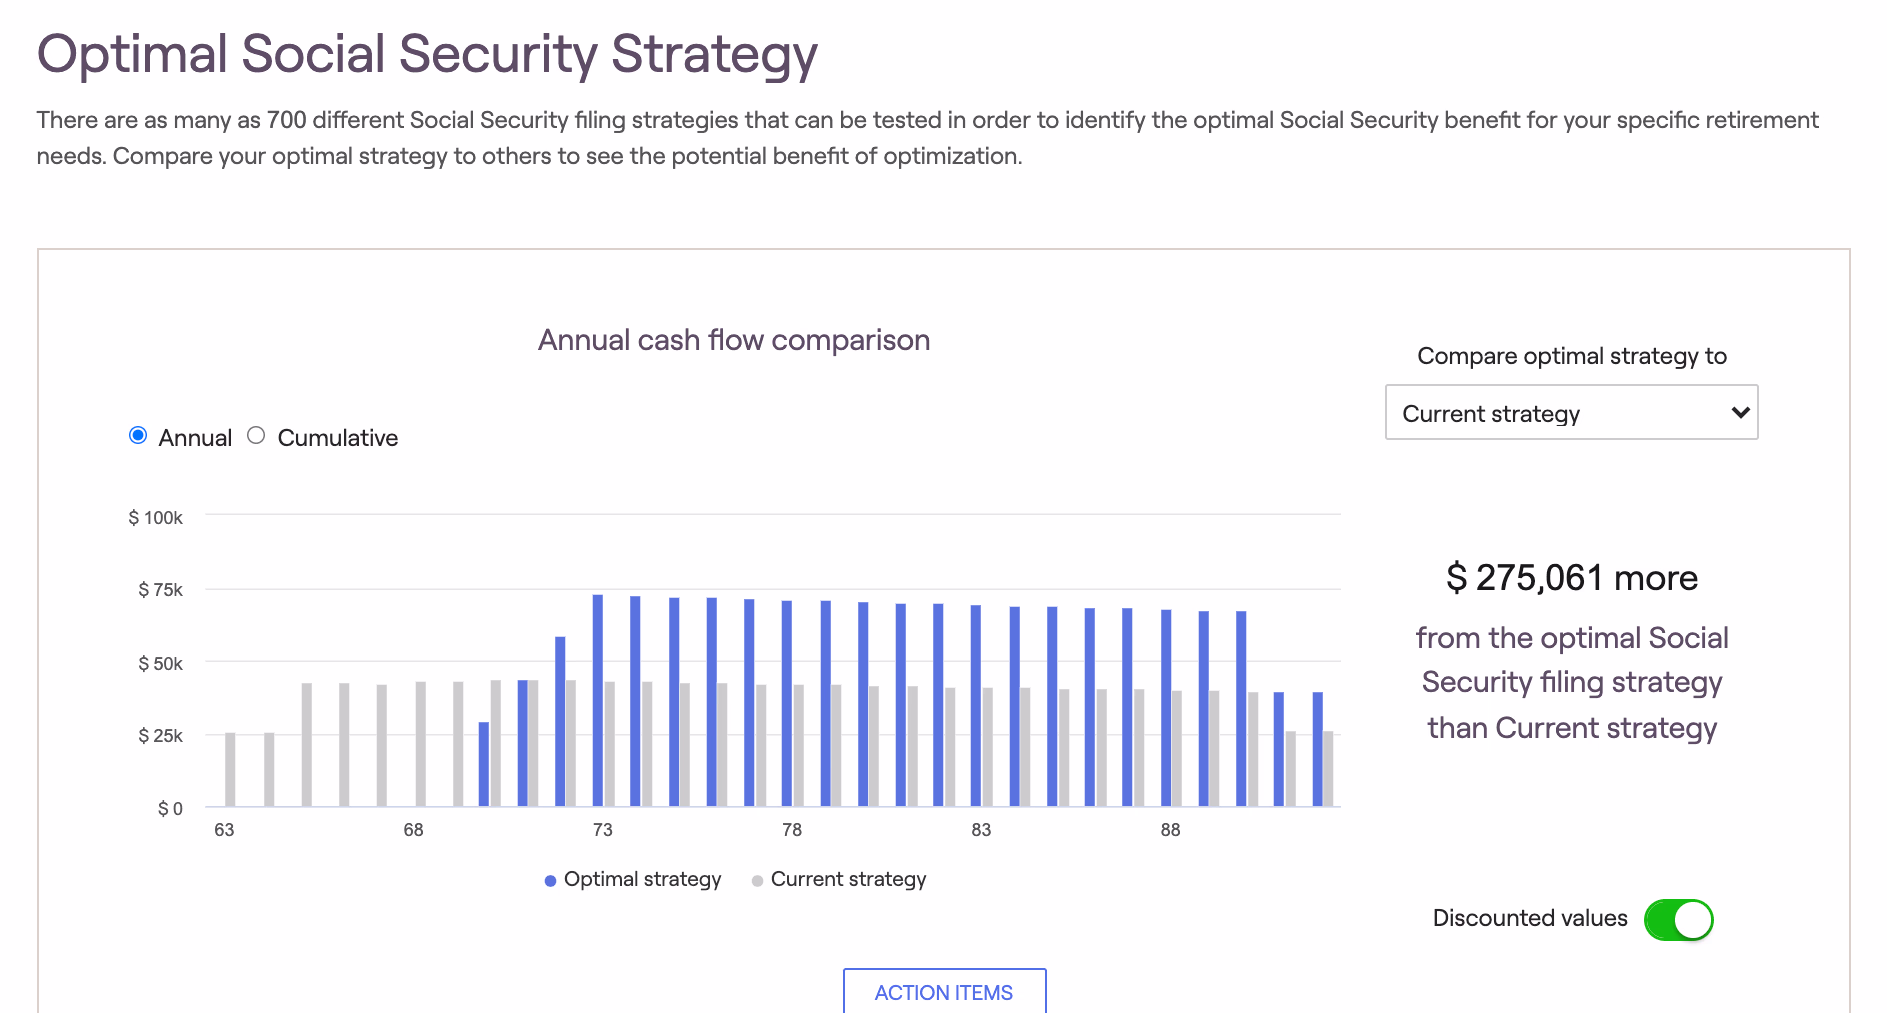This screenshot has height=1013, width=1887.
Task: Toggle Current strategy legend label
Action: [x=848, y=879]
